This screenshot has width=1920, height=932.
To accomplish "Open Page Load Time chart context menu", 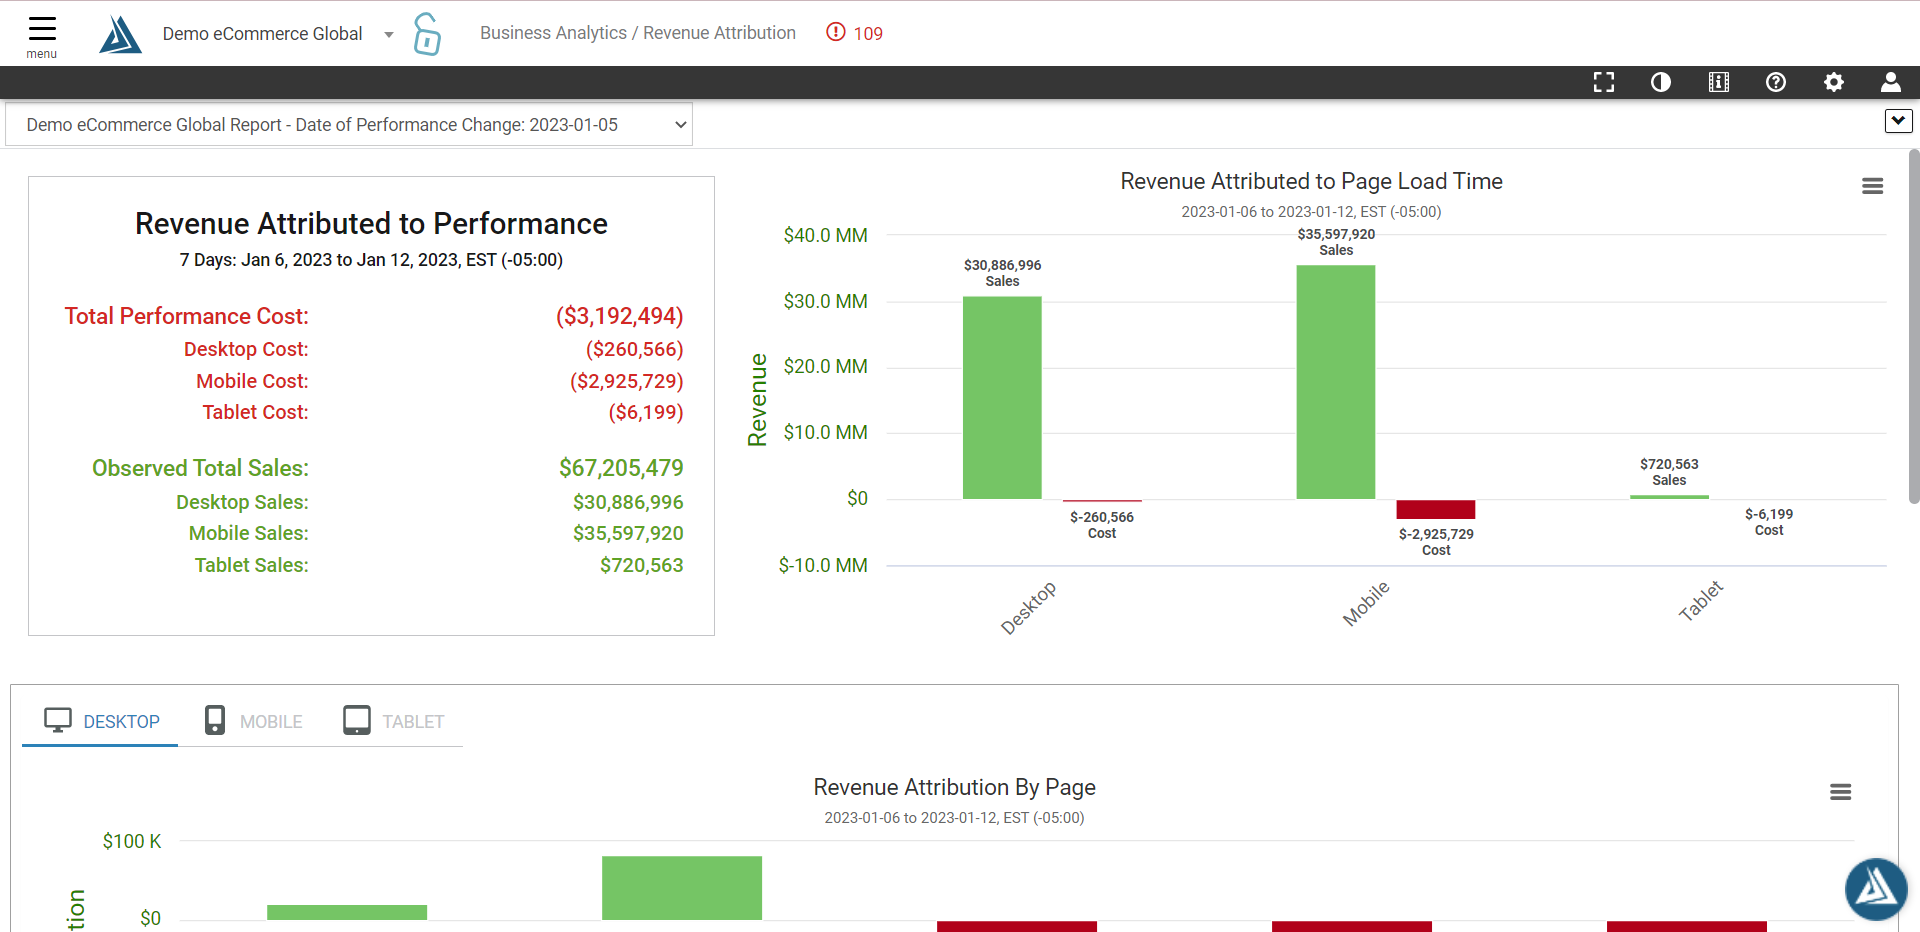I will pyautogui.click(x=1873, y=186).
